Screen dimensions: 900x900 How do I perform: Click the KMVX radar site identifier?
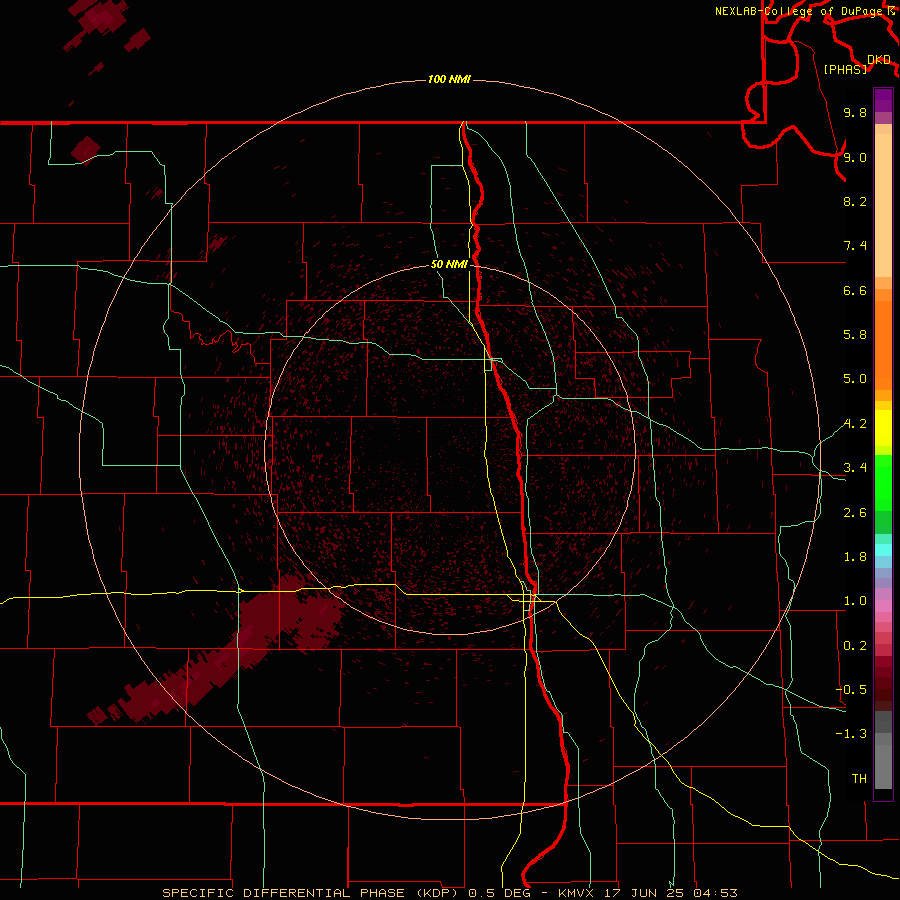(576, 893)
